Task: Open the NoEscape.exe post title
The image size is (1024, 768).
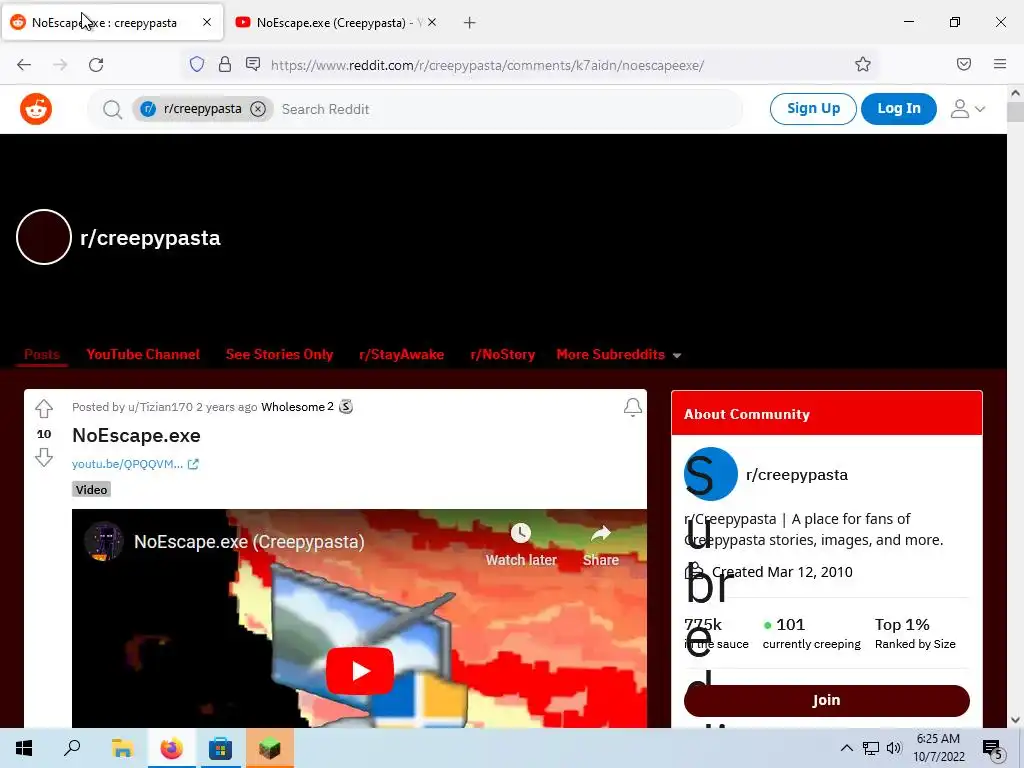Action: [x=136, y=436]
